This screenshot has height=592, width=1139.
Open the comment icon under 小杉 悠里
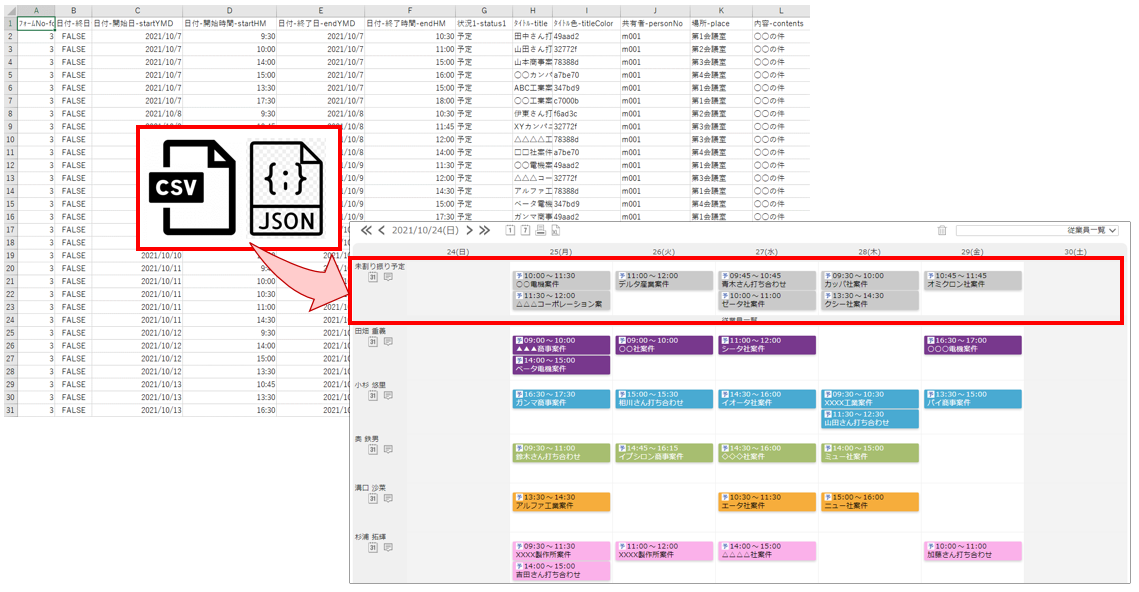coord(389,395)
